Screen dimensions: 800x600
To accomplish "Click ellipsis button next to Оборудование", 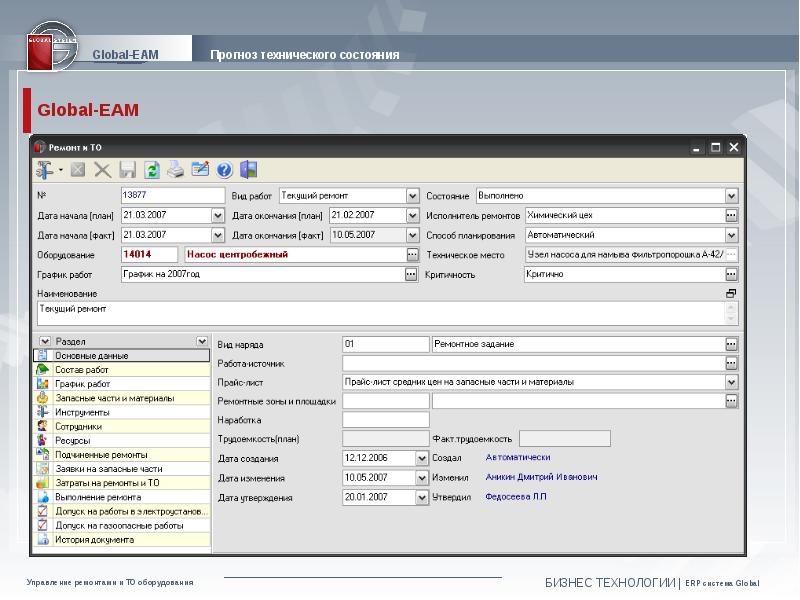I will point(412,255).
